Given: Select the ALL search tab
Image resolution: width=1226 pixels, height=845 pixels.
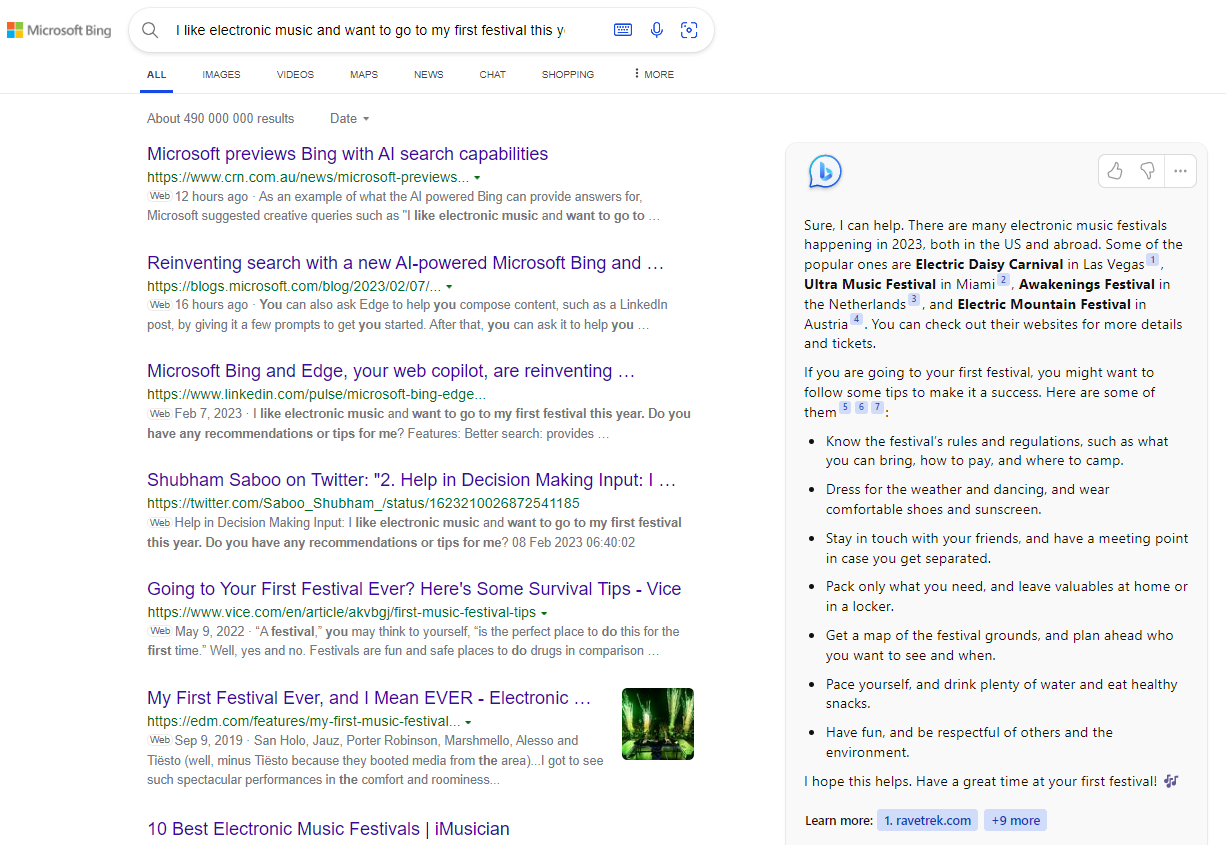Looking at the screenshot, I should pos(157,74).
